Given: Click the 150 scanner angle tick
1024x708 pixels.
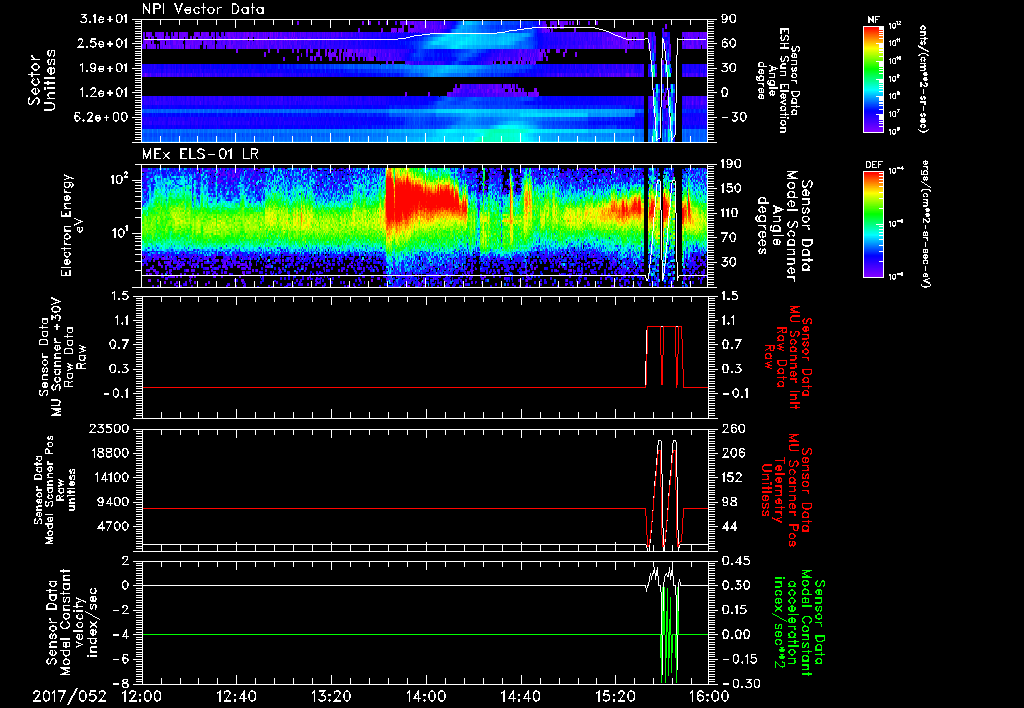Looking at the screenshot, I should click(731, 189).
